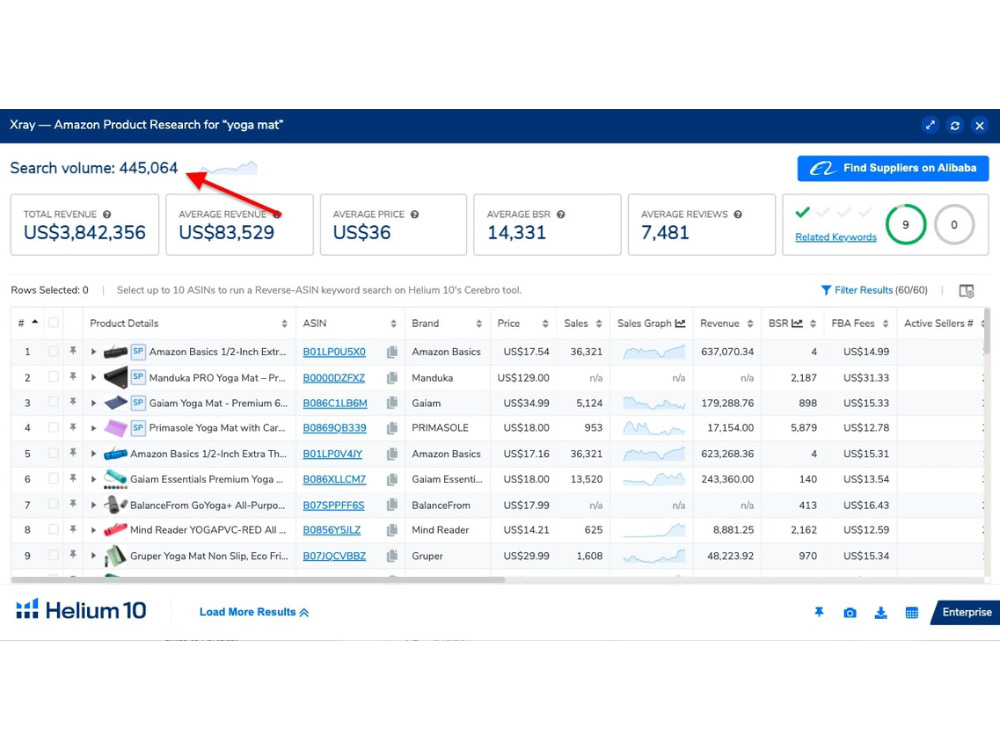Open ASIN link B07SPPFF6S
Image resolution: width=1000 pixels, height=750 pixels.
point(334,505)
